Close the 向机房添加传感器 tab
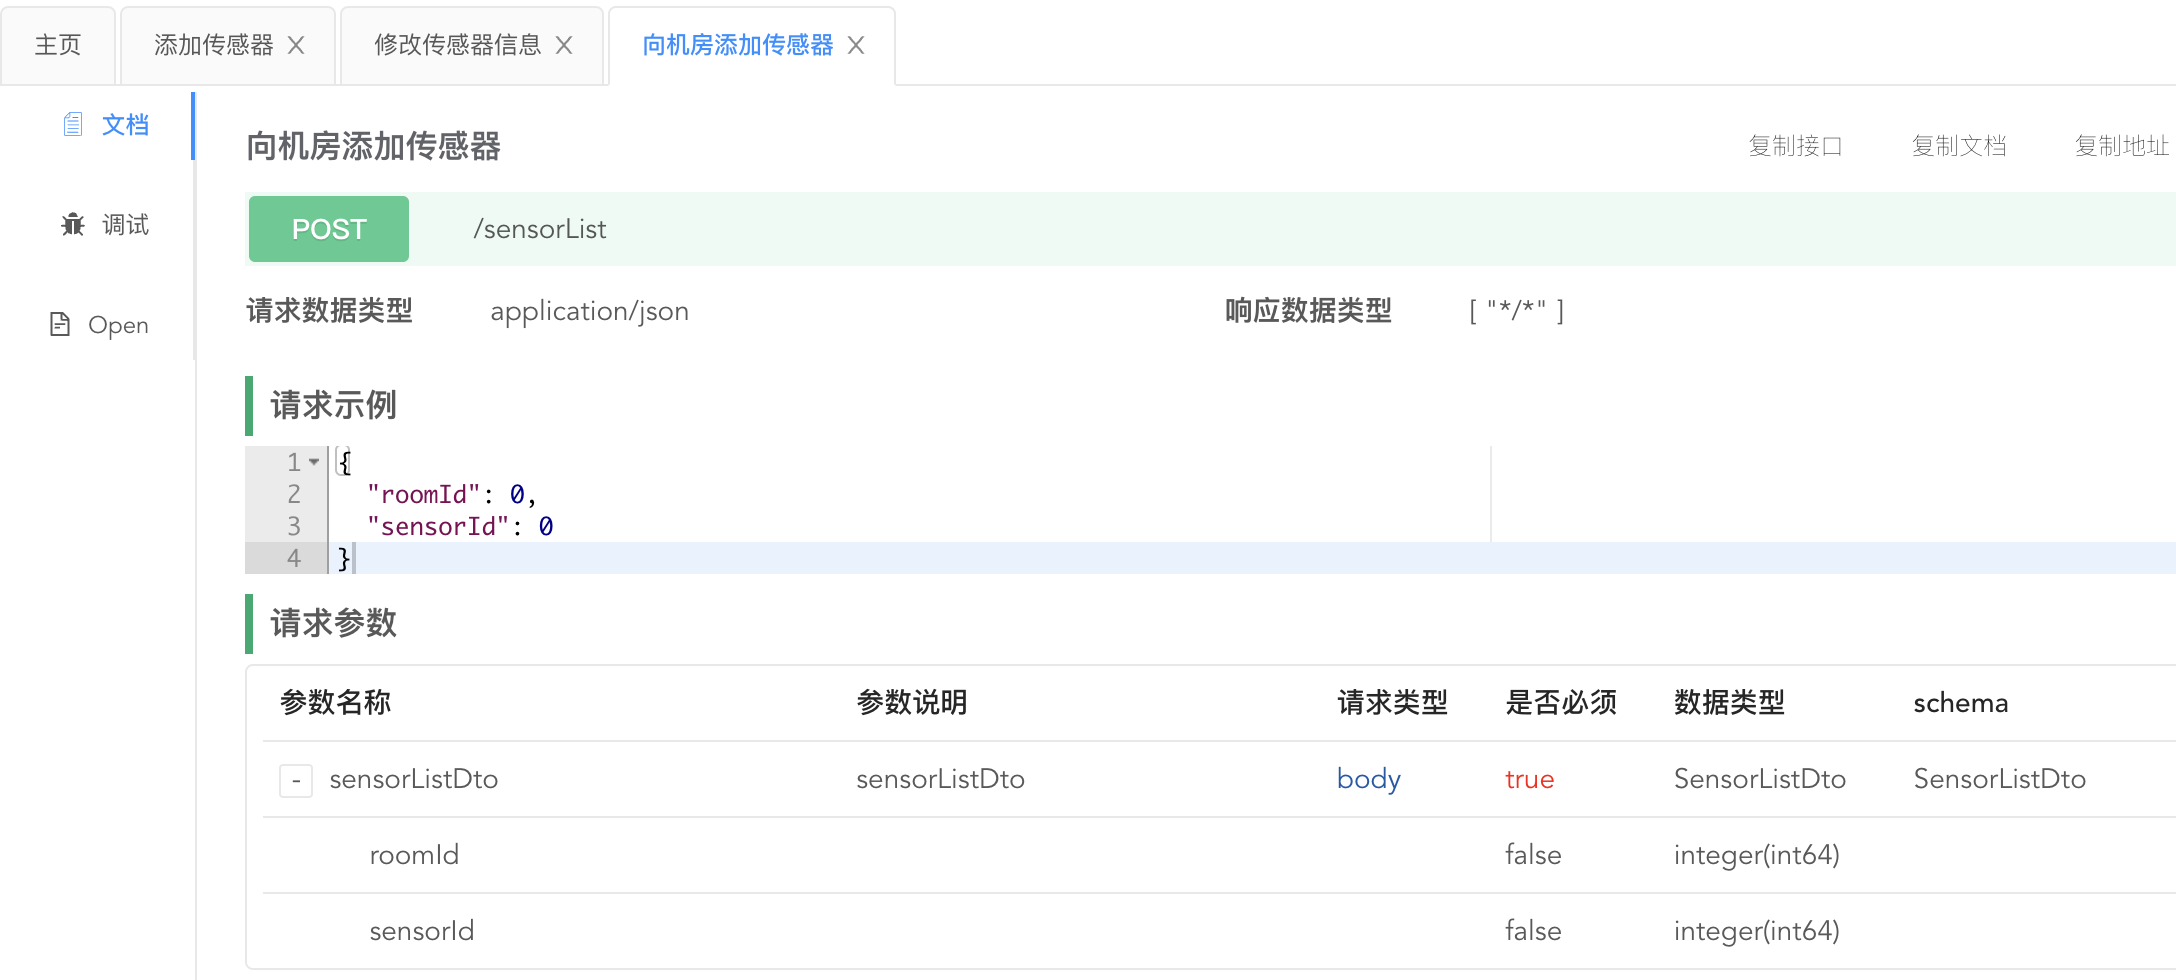This screenshot has width=2176, height=980. tap(856, 45)
